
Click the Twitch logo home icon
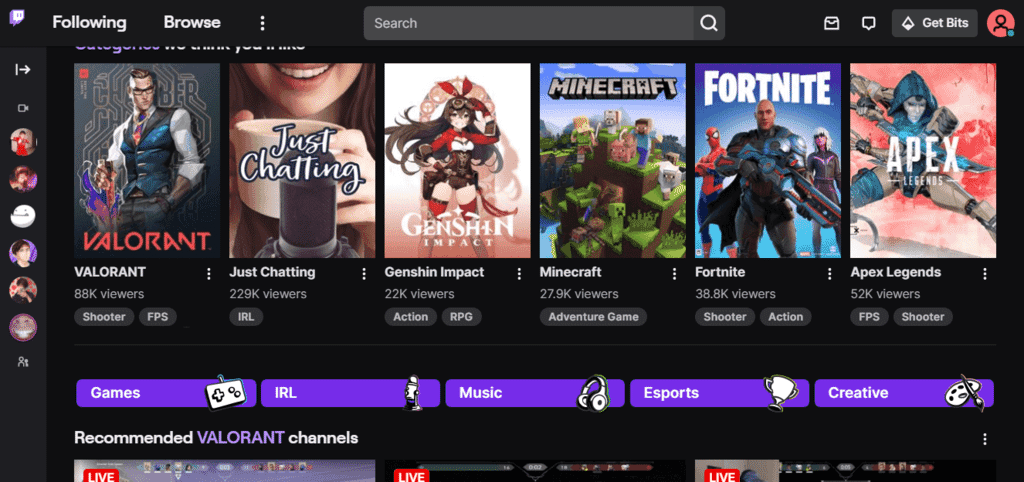pyautogui.click(x=18, y=18)
